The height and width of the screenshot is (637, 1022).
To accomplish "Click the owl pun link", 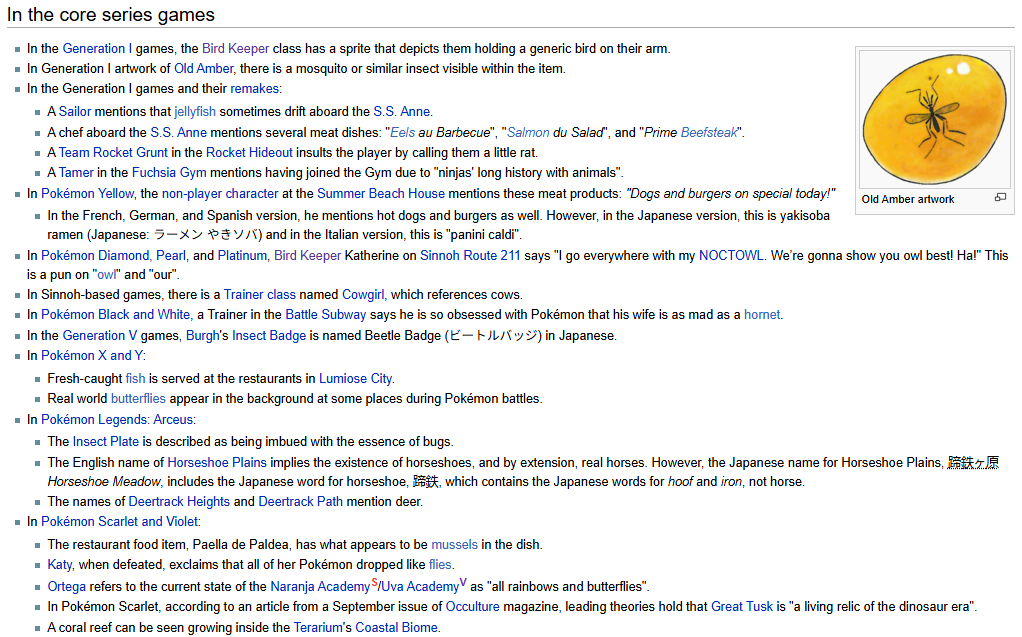I will [x=108, y=274].
